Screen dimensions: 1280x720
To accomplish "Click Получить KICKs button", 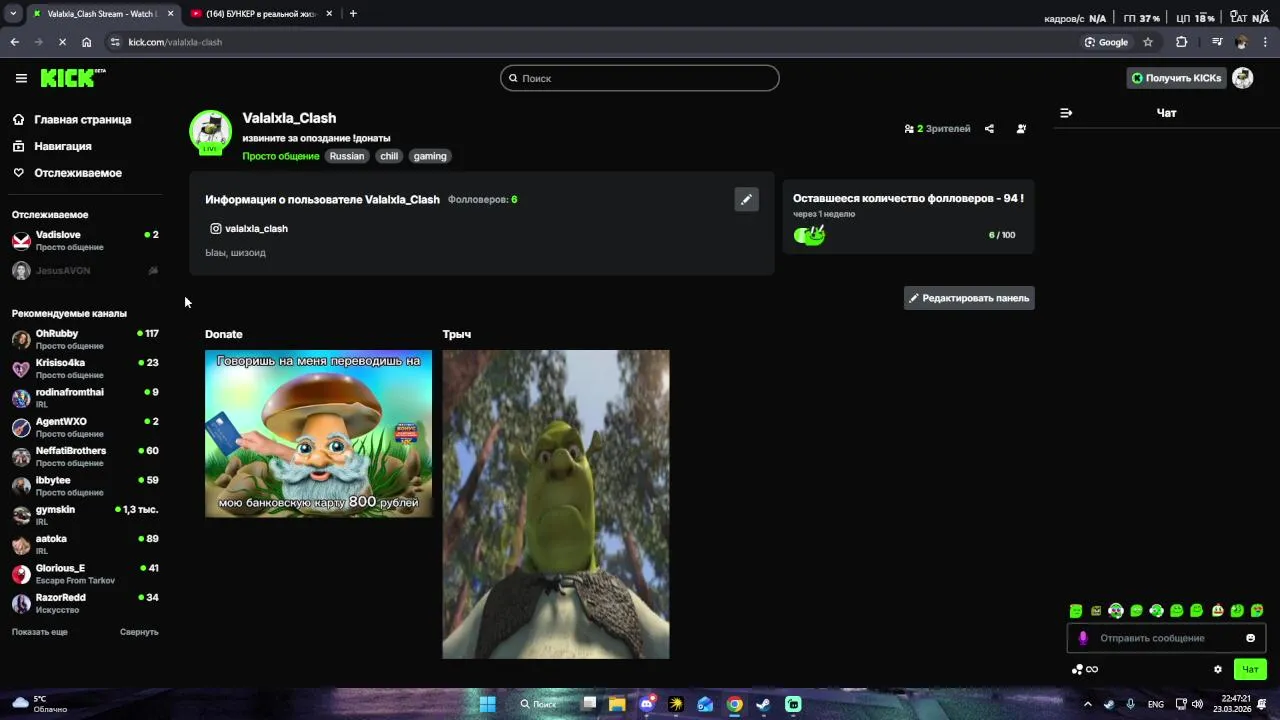I will 1176,78.
